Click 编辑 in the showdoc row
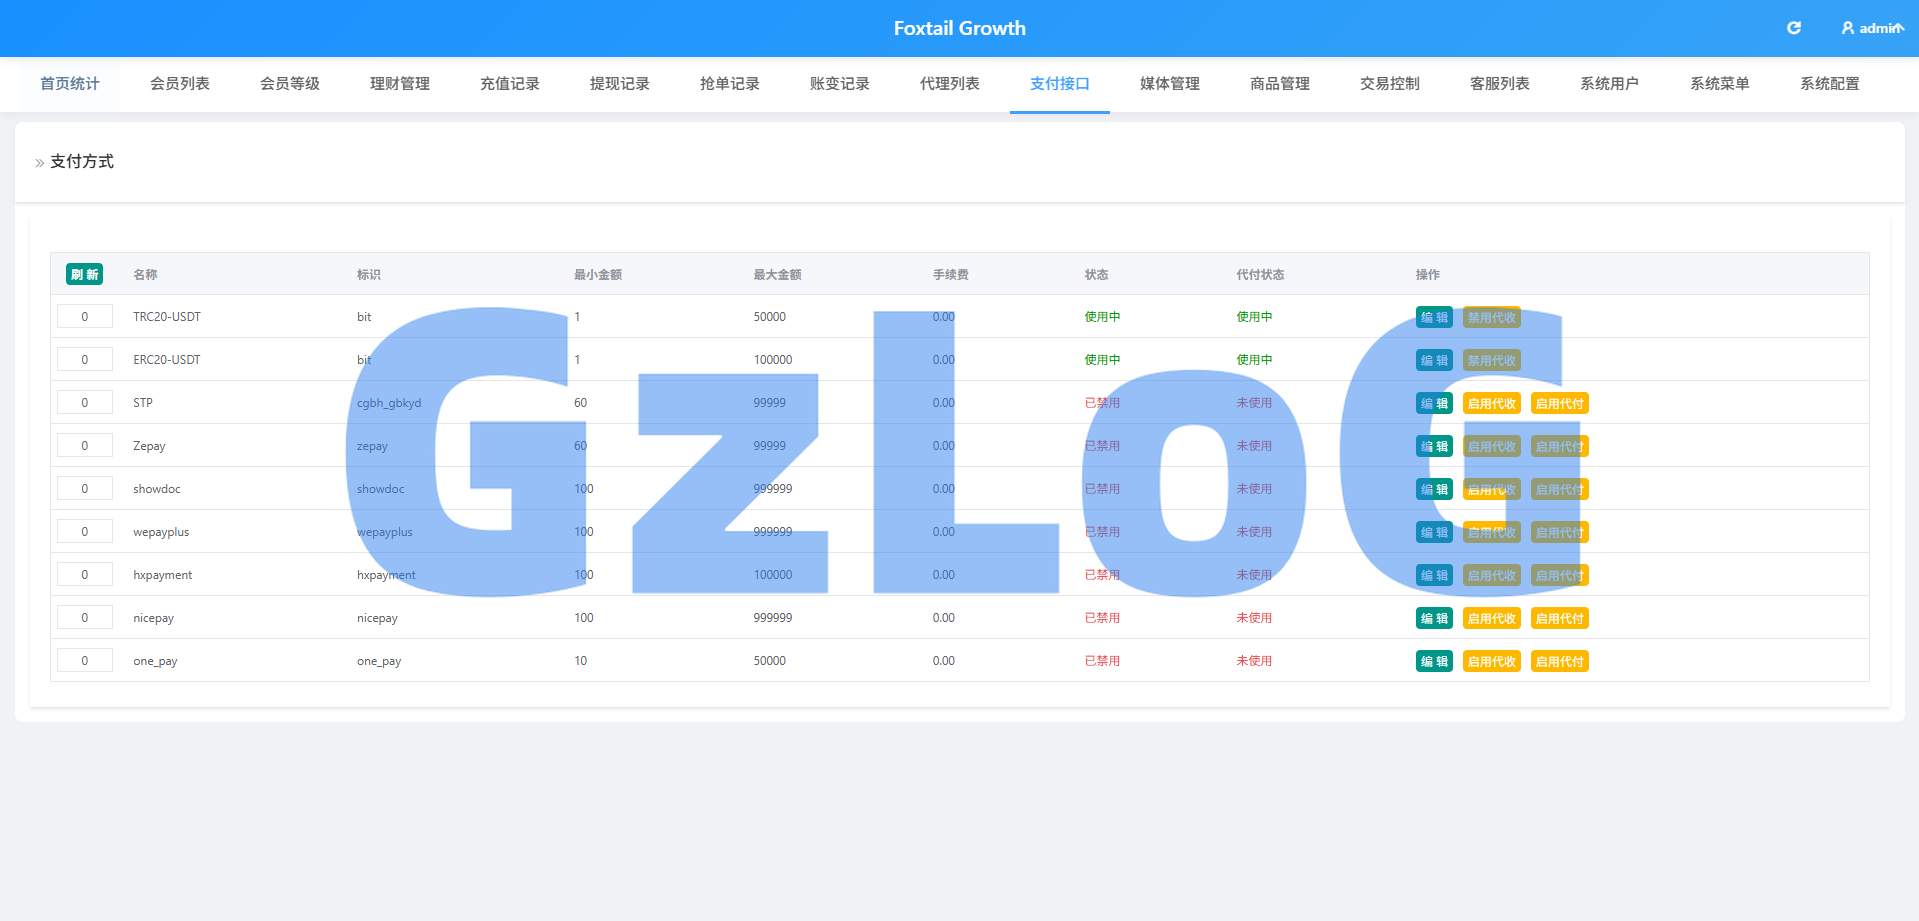 click(1434, 489)
